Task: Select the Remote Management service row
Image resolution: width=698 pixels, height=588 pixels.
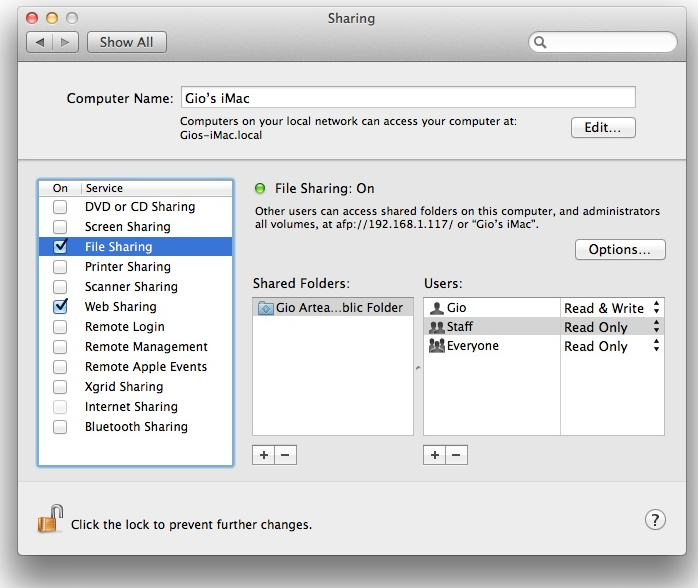Action: click(135, 347)
